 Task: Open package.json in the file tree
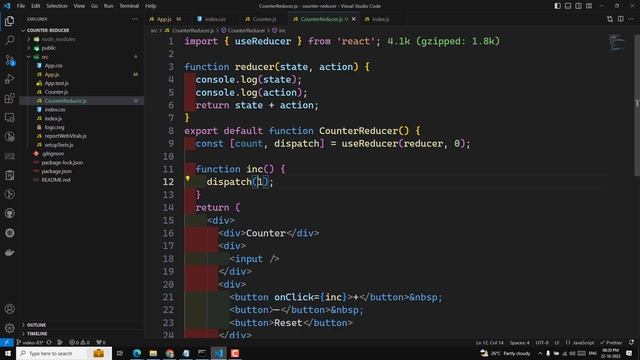(56, 171)
